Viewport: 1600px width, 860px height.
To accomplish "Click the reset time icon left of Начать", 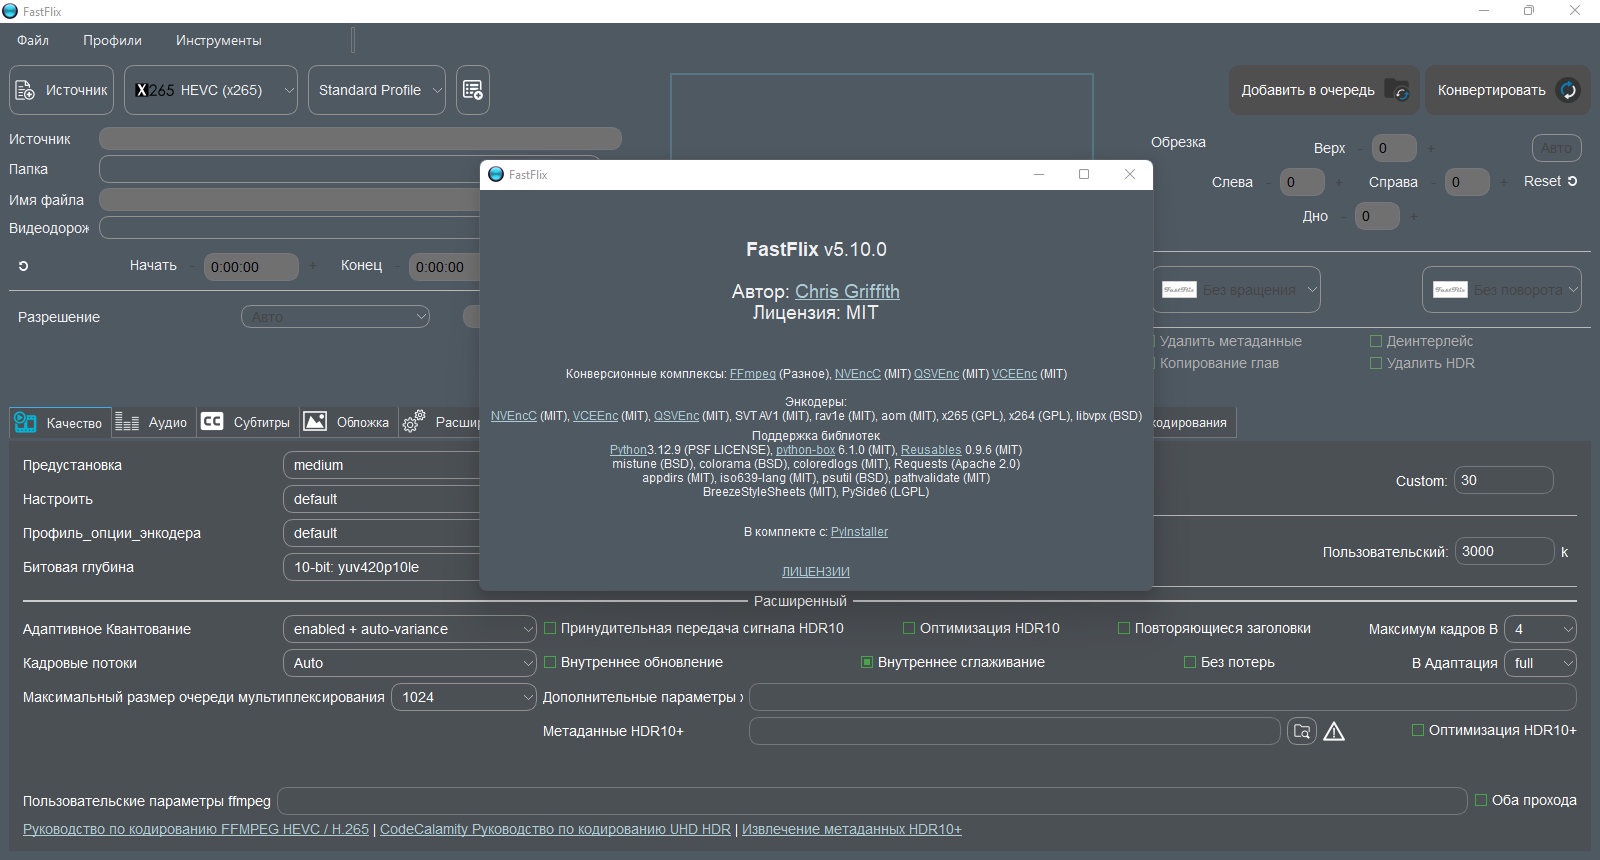I will click(24, 266).
